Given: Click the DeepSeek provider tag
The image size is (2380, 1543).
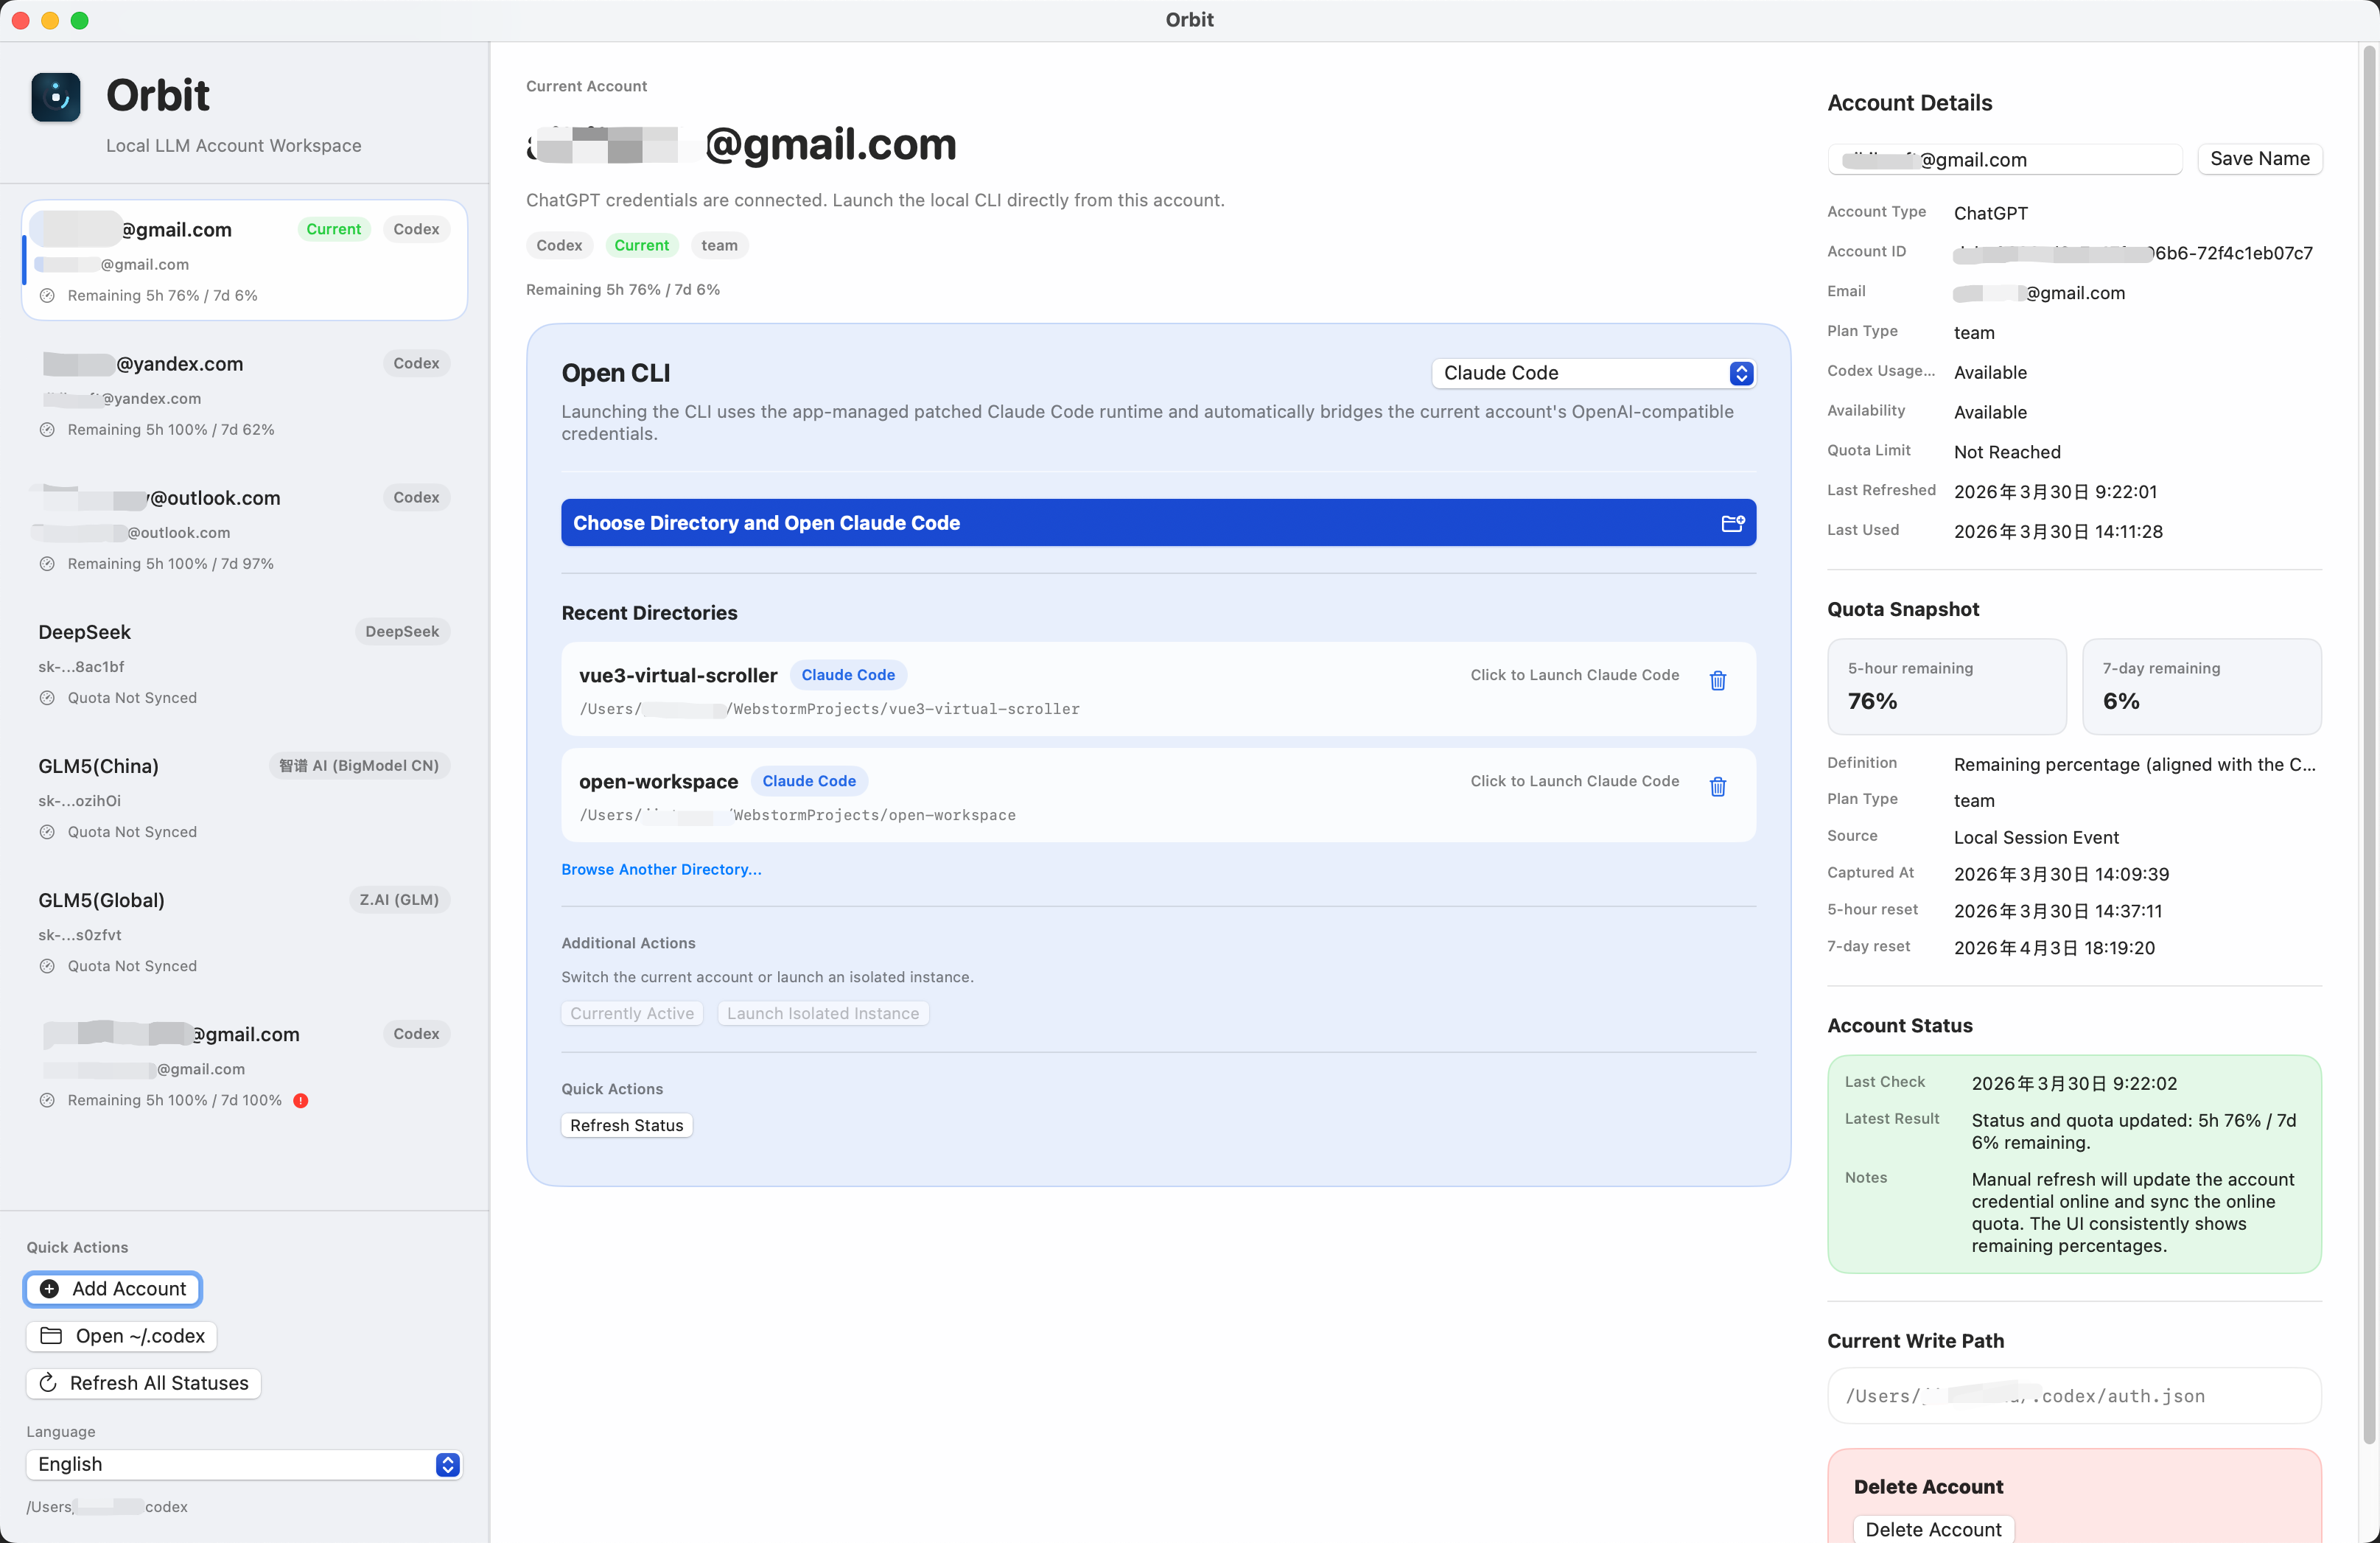Looking at the screenshot, I should tap(402, 632).
